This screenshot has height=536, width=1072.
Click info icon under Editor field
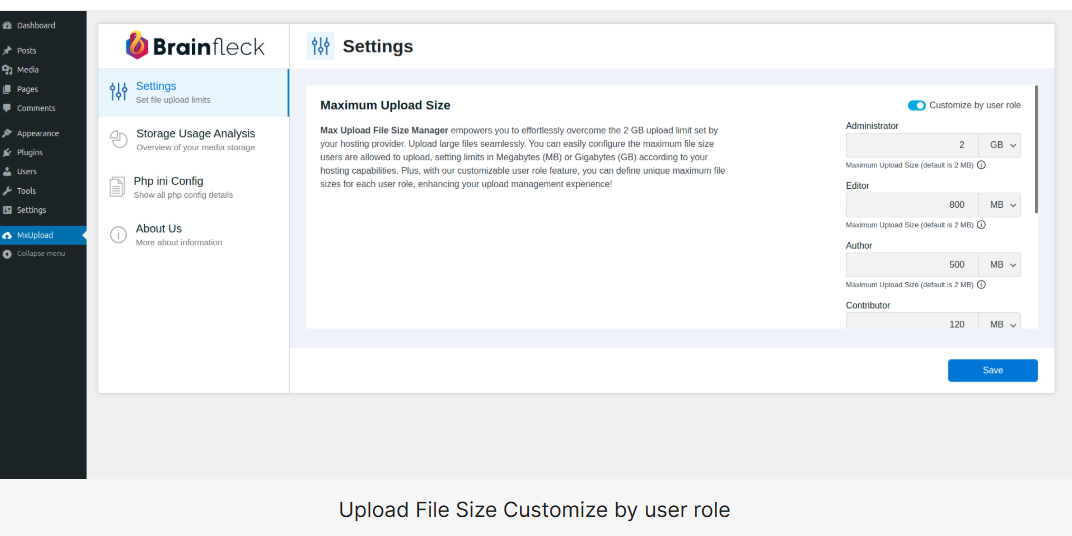(981, 224)
